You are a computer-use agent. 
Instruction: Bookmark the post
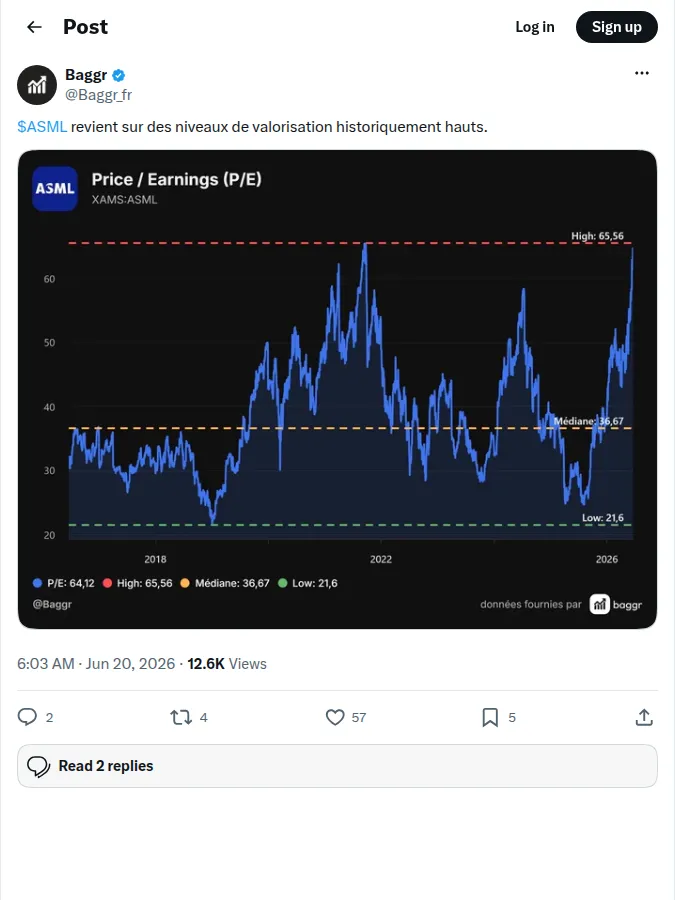(490, 717)
